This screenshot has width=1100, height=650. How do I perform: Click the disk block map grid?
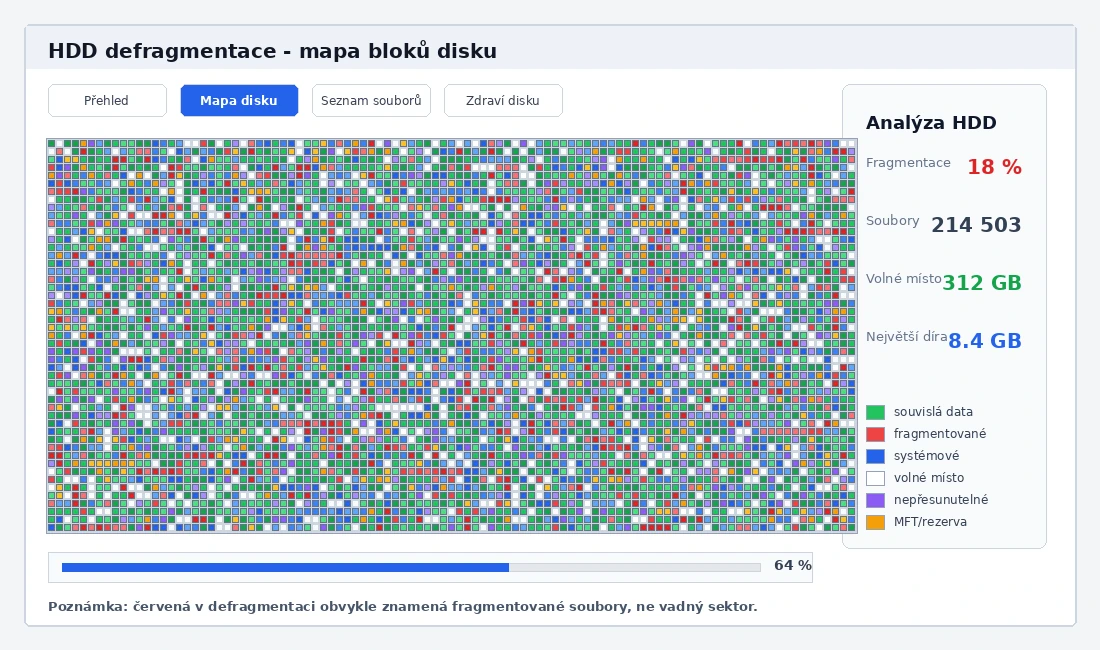pyautogui.click(x=452, y=336)
